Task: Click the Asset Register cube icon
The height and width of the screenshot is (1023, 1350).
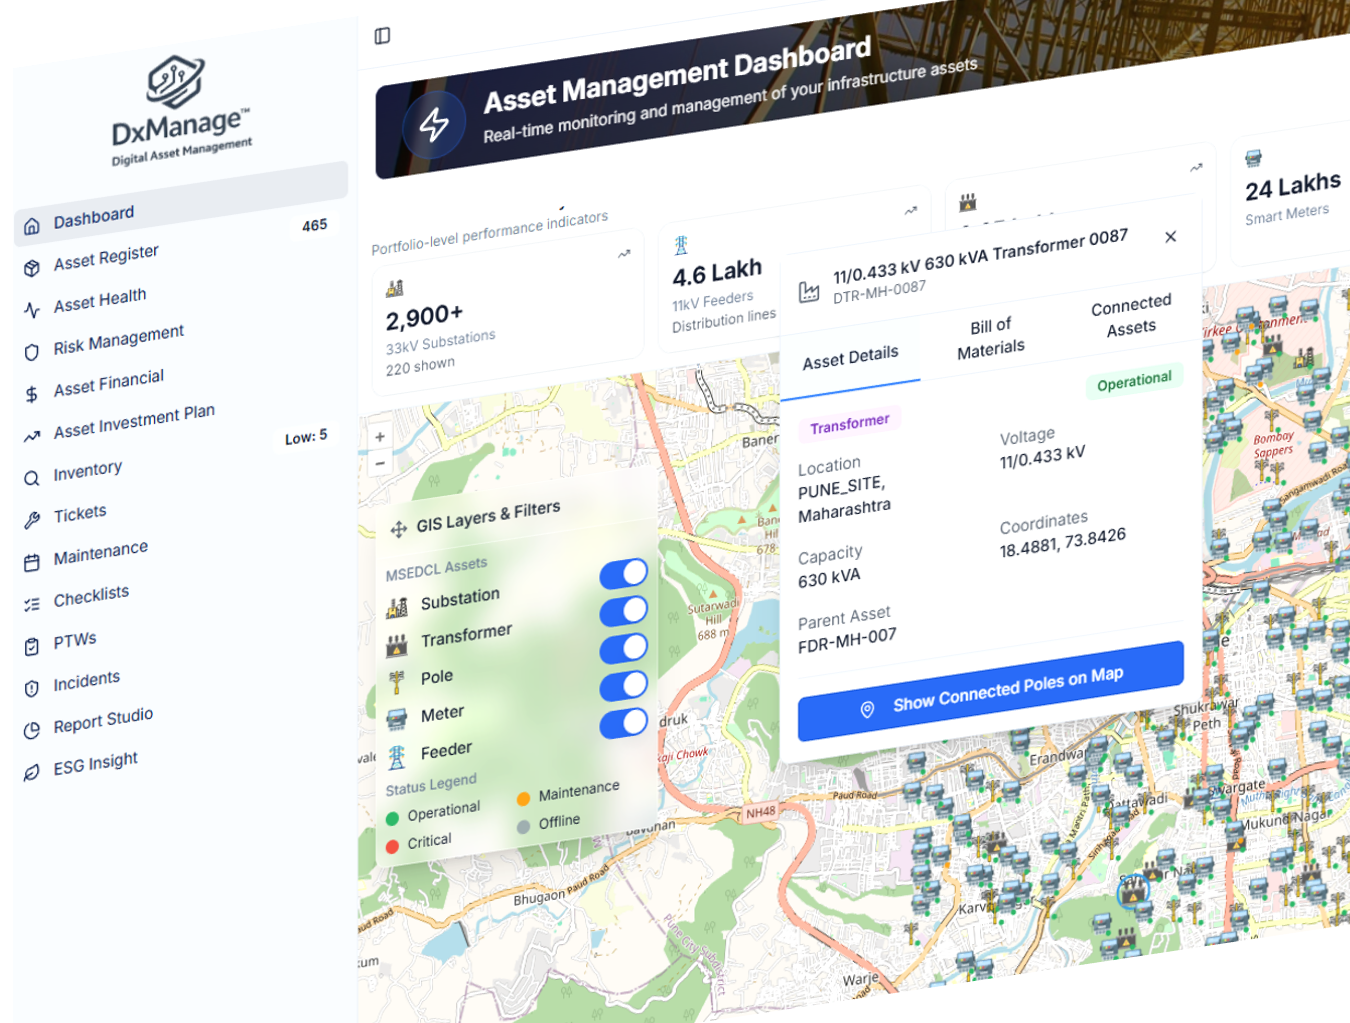Action: [x=32, y=268]
